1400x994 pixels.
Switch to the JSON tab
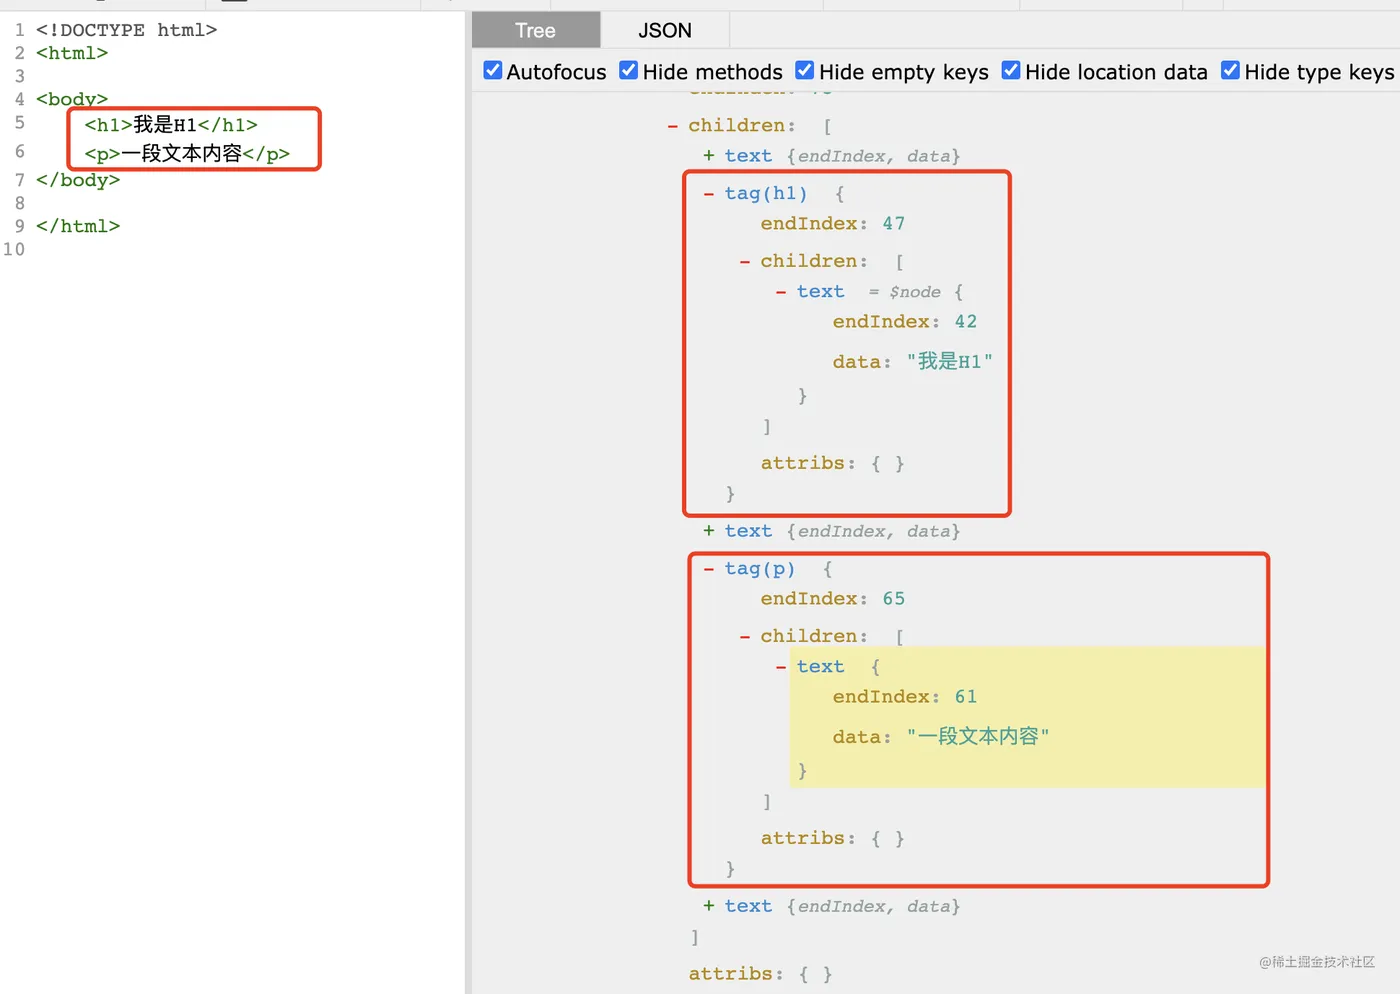pos(665,30)
